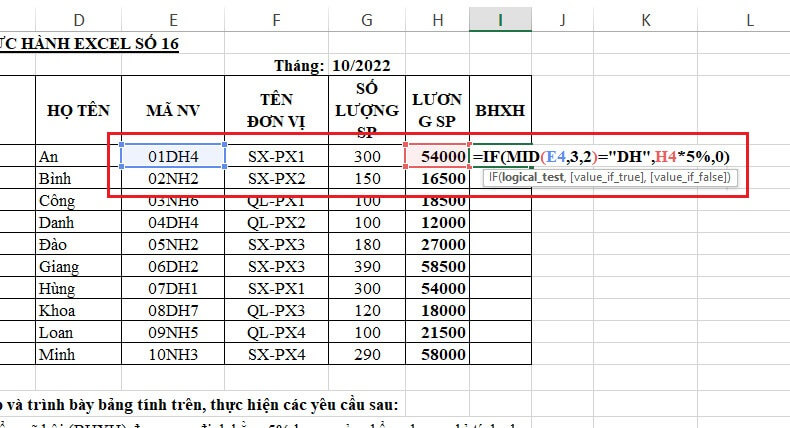Select employee code cell 02NH2

pyautogui.click(x=173, y=178)
